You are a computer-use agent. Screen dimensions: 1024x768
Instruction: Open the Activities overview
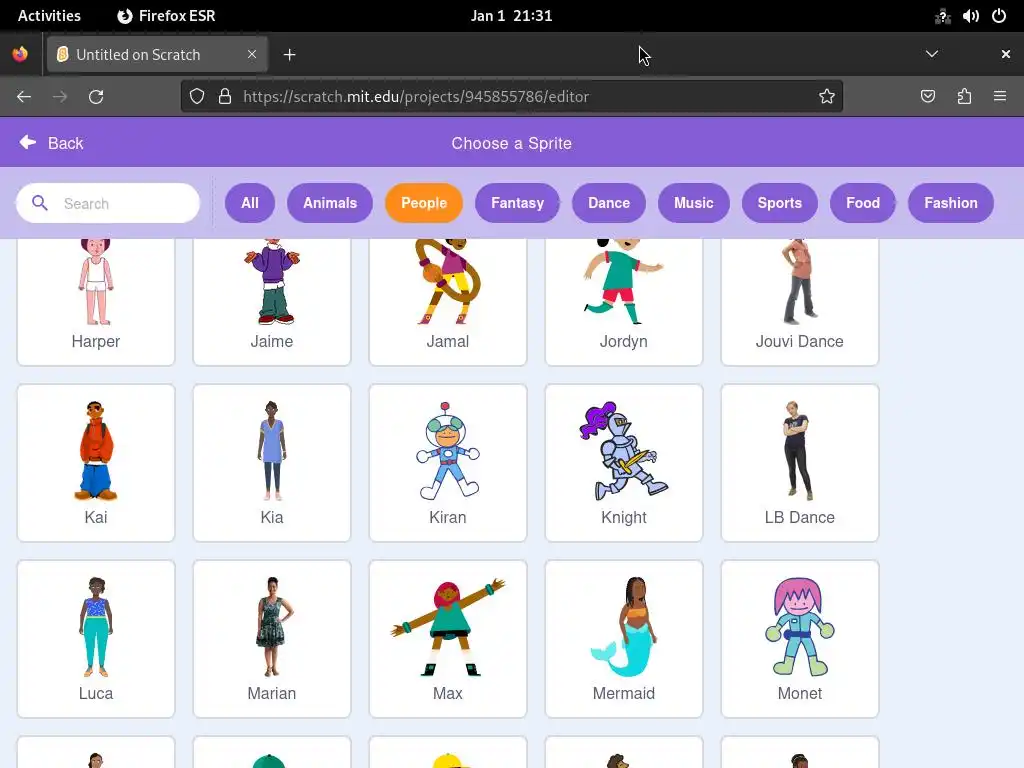click(49, 16)
